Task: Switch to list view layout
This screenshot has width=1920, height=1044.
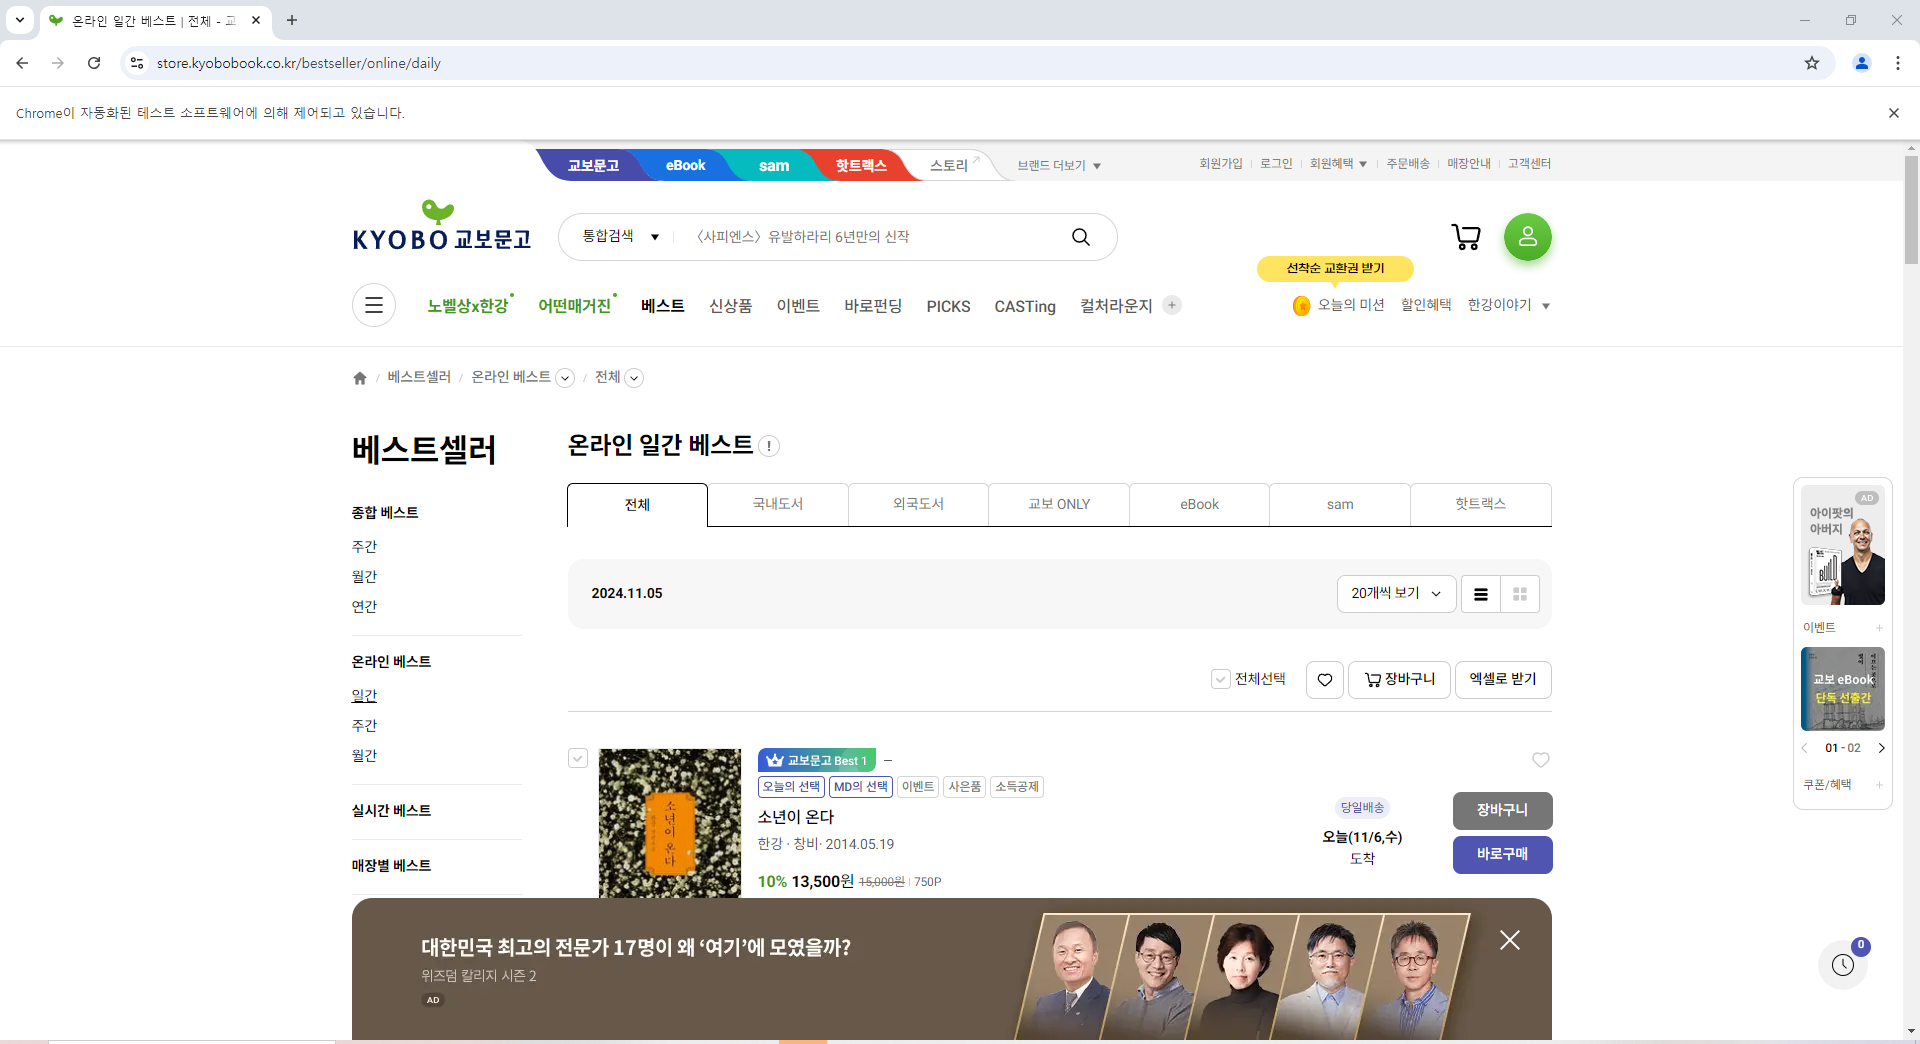Action: pyautogui.click(x=1481, y=594)
